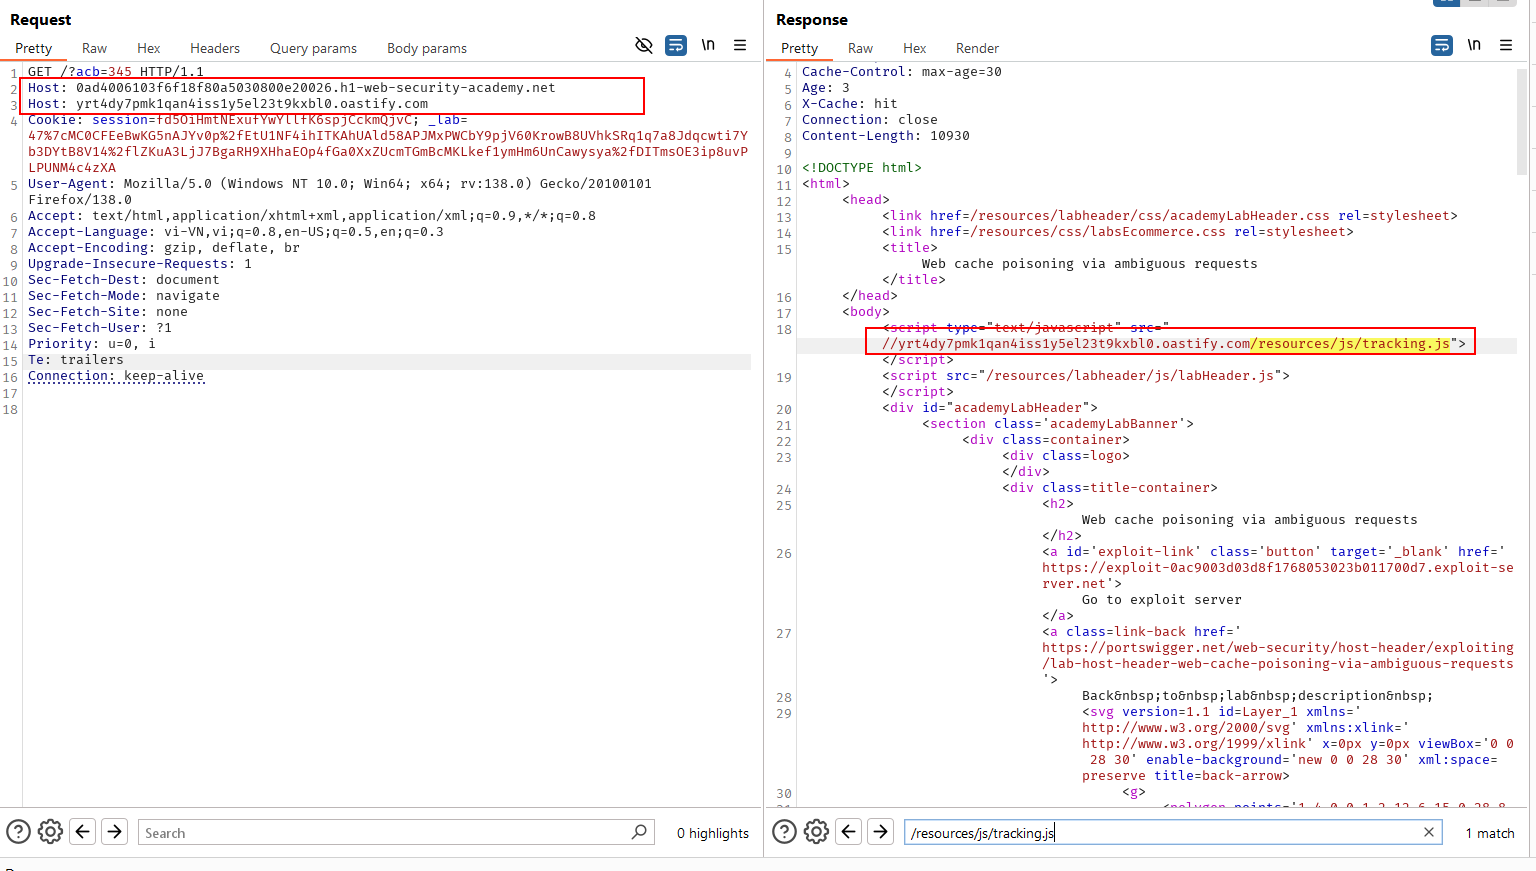1536x871 pixels.
Task: Go to previous match arrow in Request search
Action: [83, 831]
